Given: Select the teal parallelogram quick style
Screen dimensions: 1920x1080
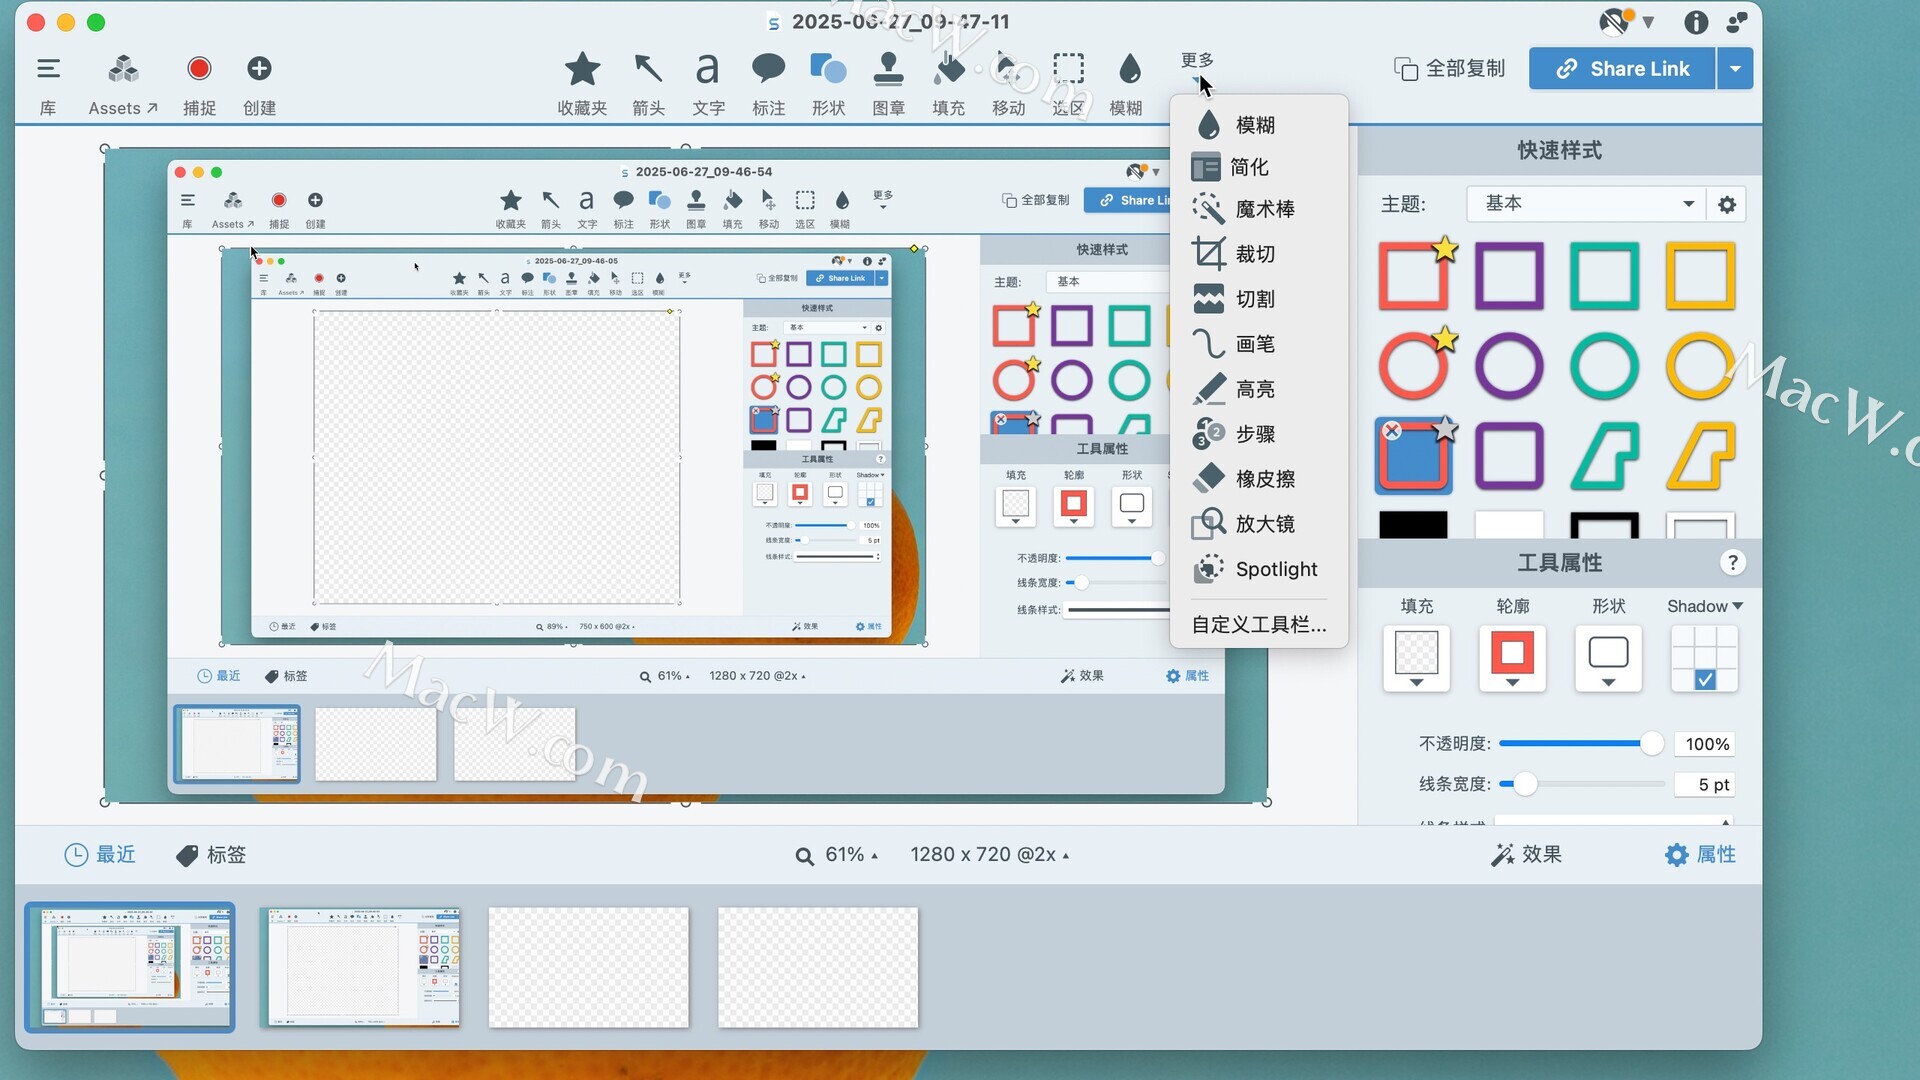Looking at the screenshot, I should click(x=1605, y=457).
